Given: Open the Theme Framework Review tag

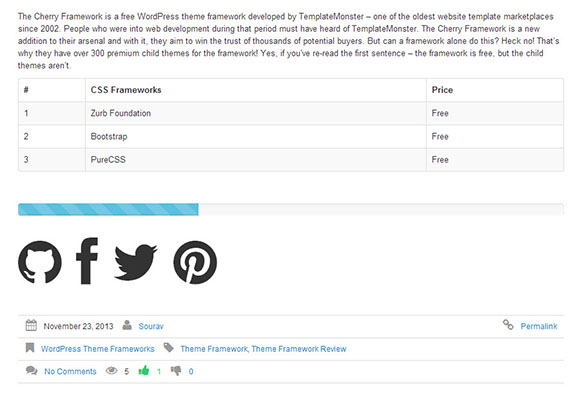Looking at the screenshot, I should [299, 349].
